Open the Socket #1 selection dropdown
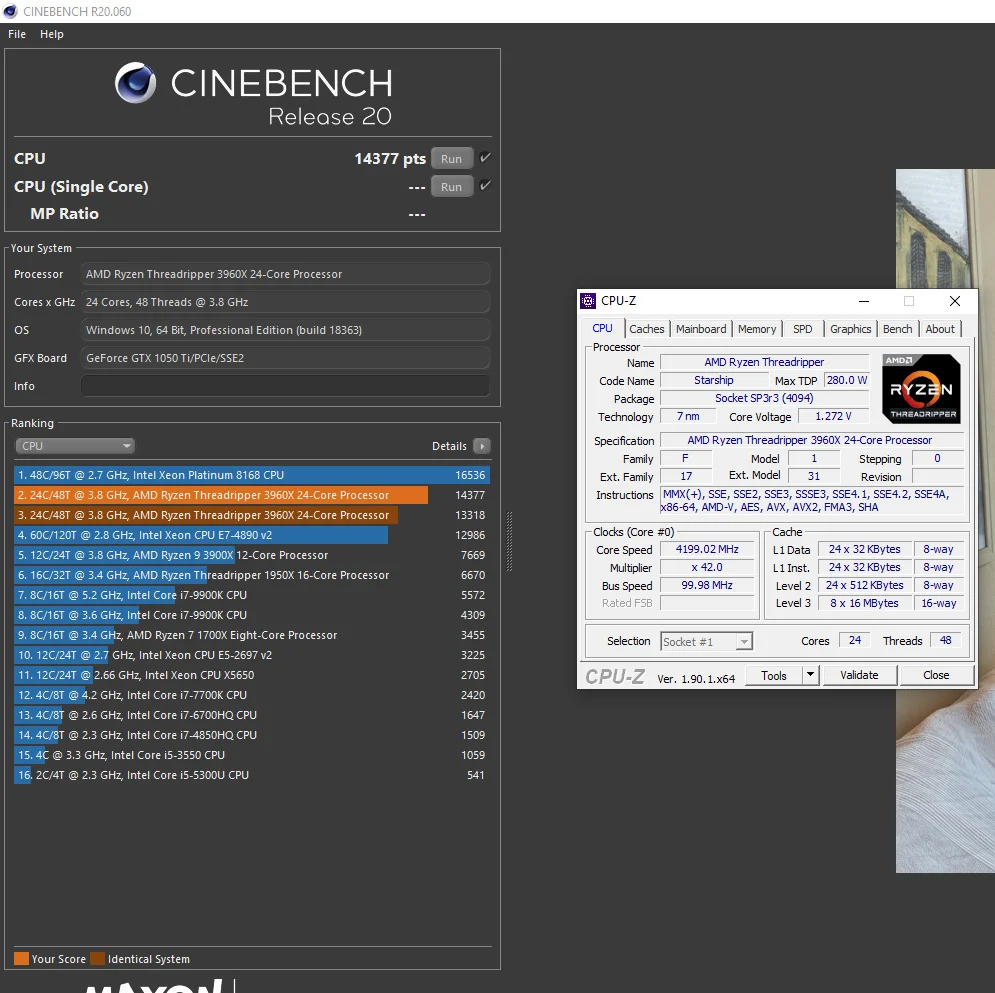995x993 pixels. [x=706, y=641]
